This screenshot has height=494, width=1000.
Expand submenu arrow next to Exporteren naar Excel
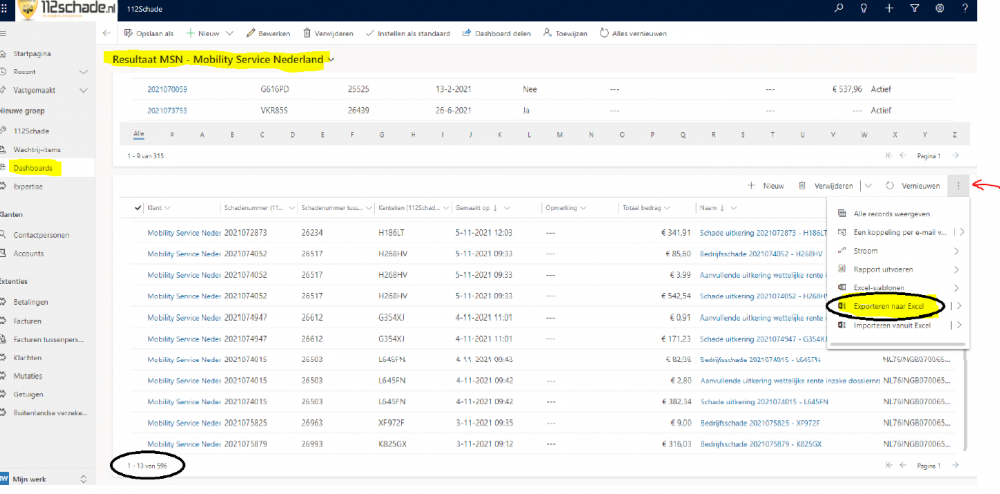click(x=959, y=307)
